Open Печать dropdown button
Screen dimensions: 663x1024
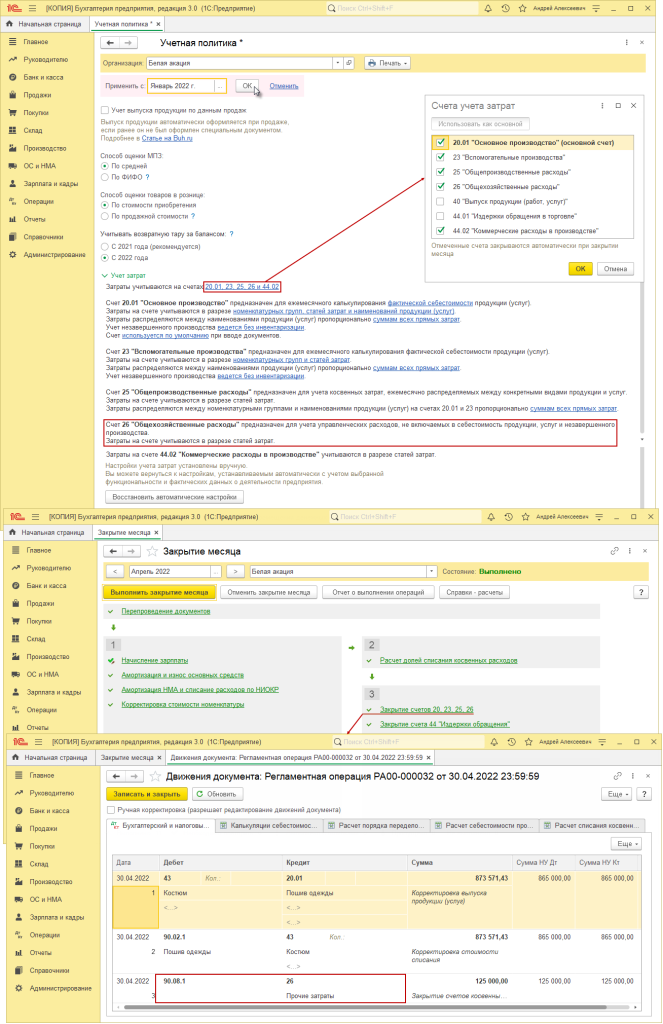click(387, 63)
